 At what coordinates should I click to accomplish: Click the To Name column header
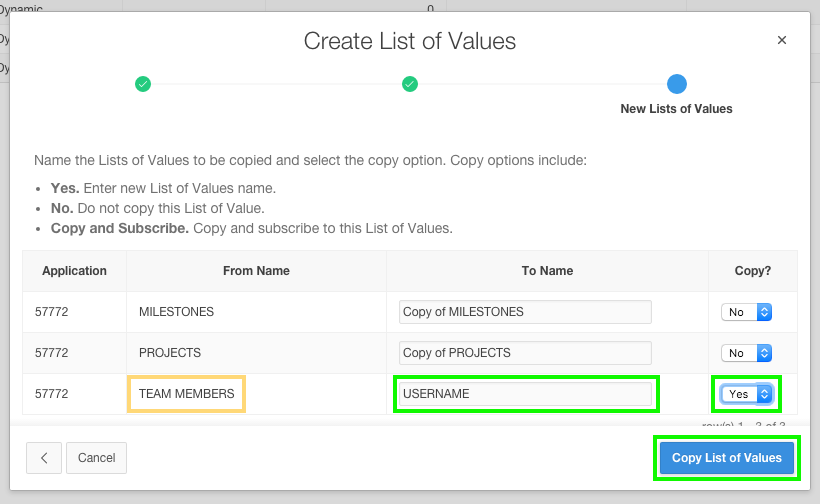click(x=548, y=271)
